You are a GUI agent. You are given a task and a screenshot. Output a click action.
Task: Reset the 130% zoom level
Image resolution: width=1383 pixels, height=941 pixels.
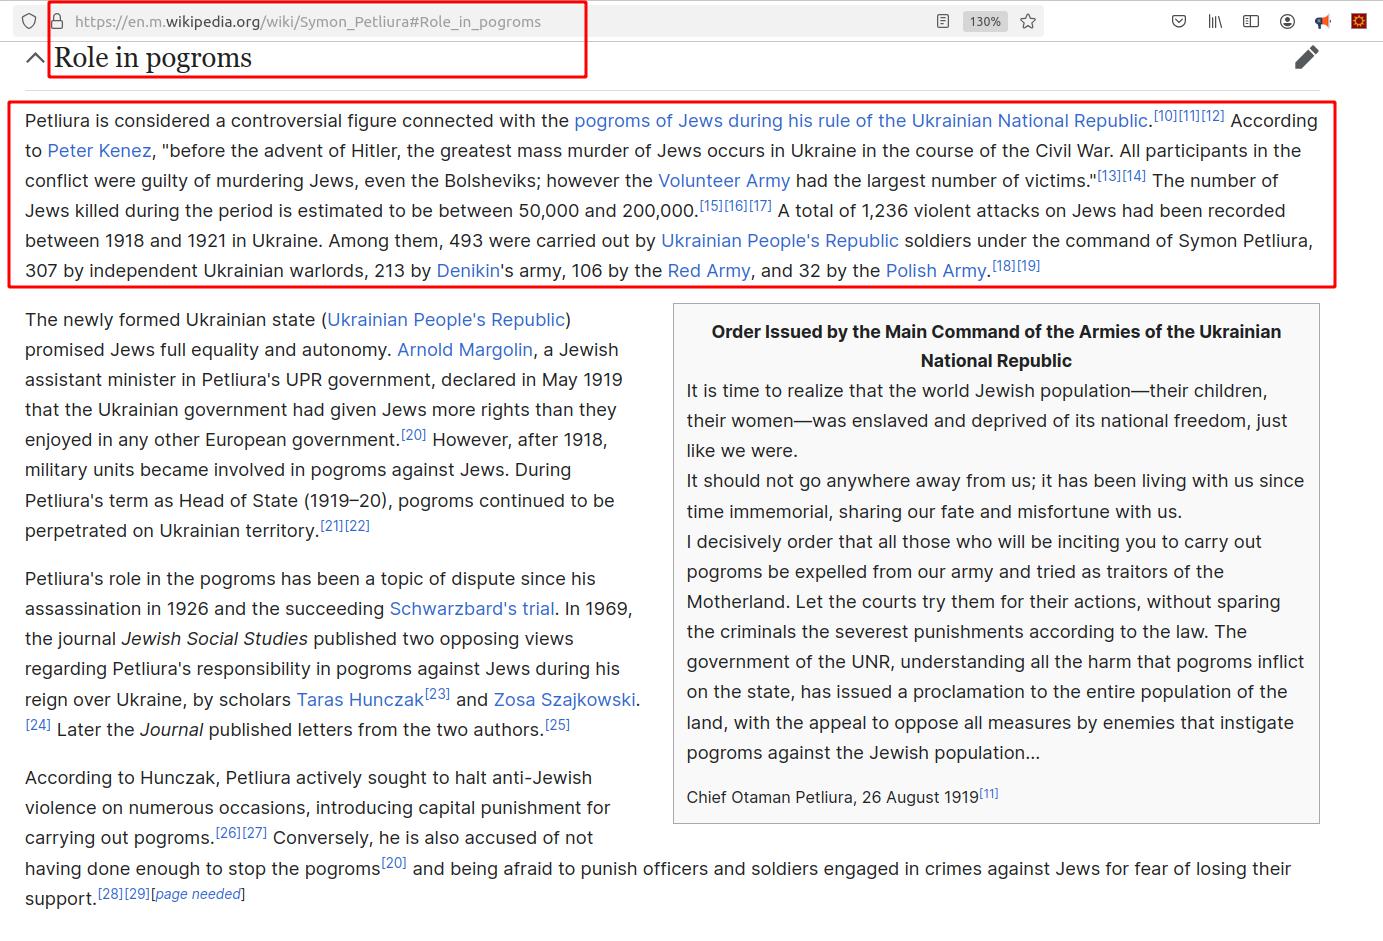click(984, 21)
